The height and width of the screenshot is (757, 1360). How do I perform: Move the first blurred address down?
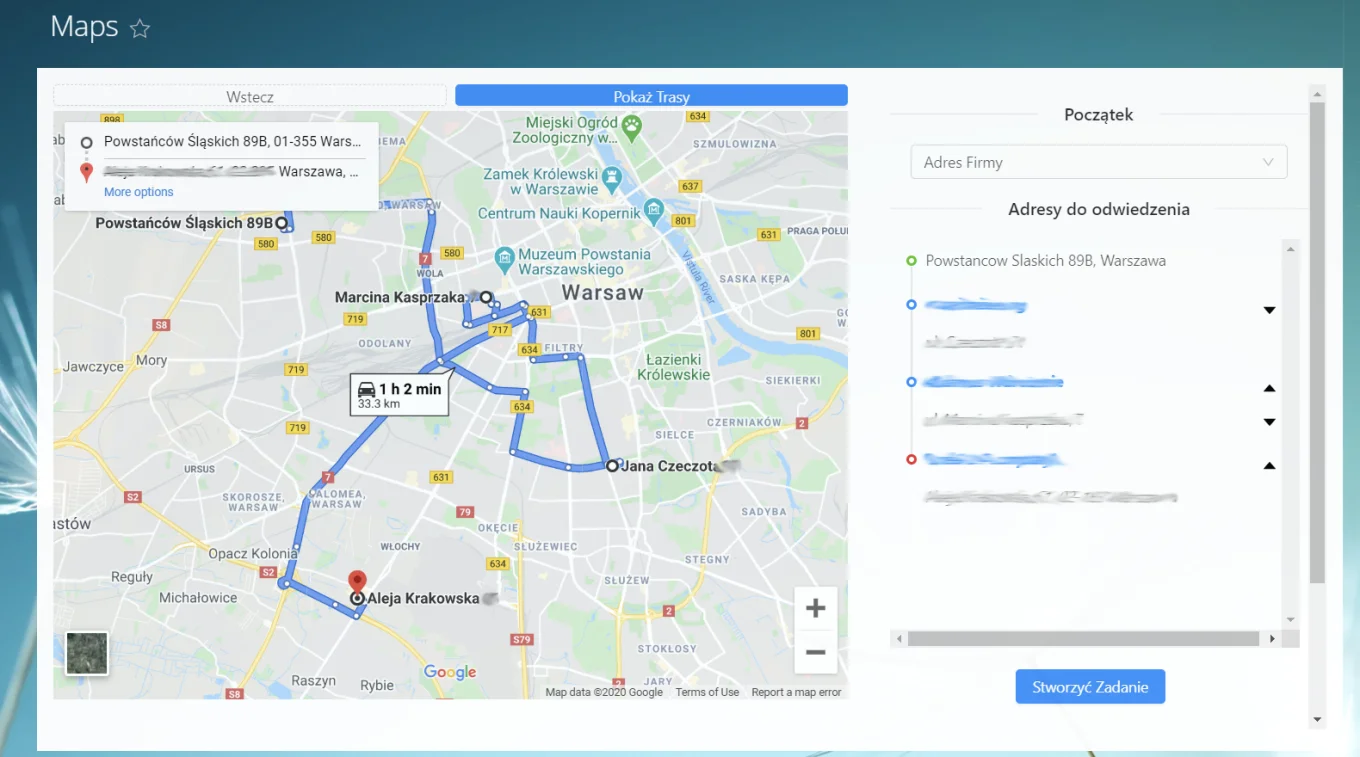click(1269, 310)
